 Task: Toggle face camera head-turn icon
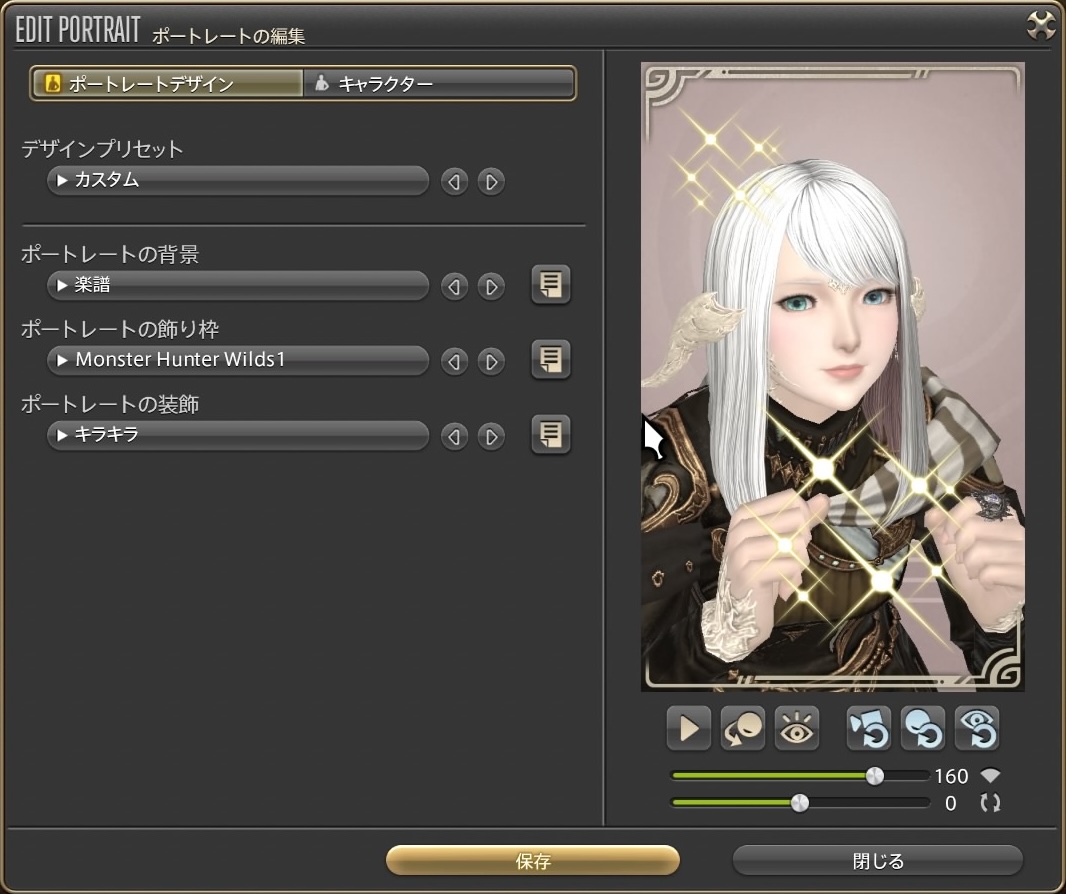click(743, 729)
